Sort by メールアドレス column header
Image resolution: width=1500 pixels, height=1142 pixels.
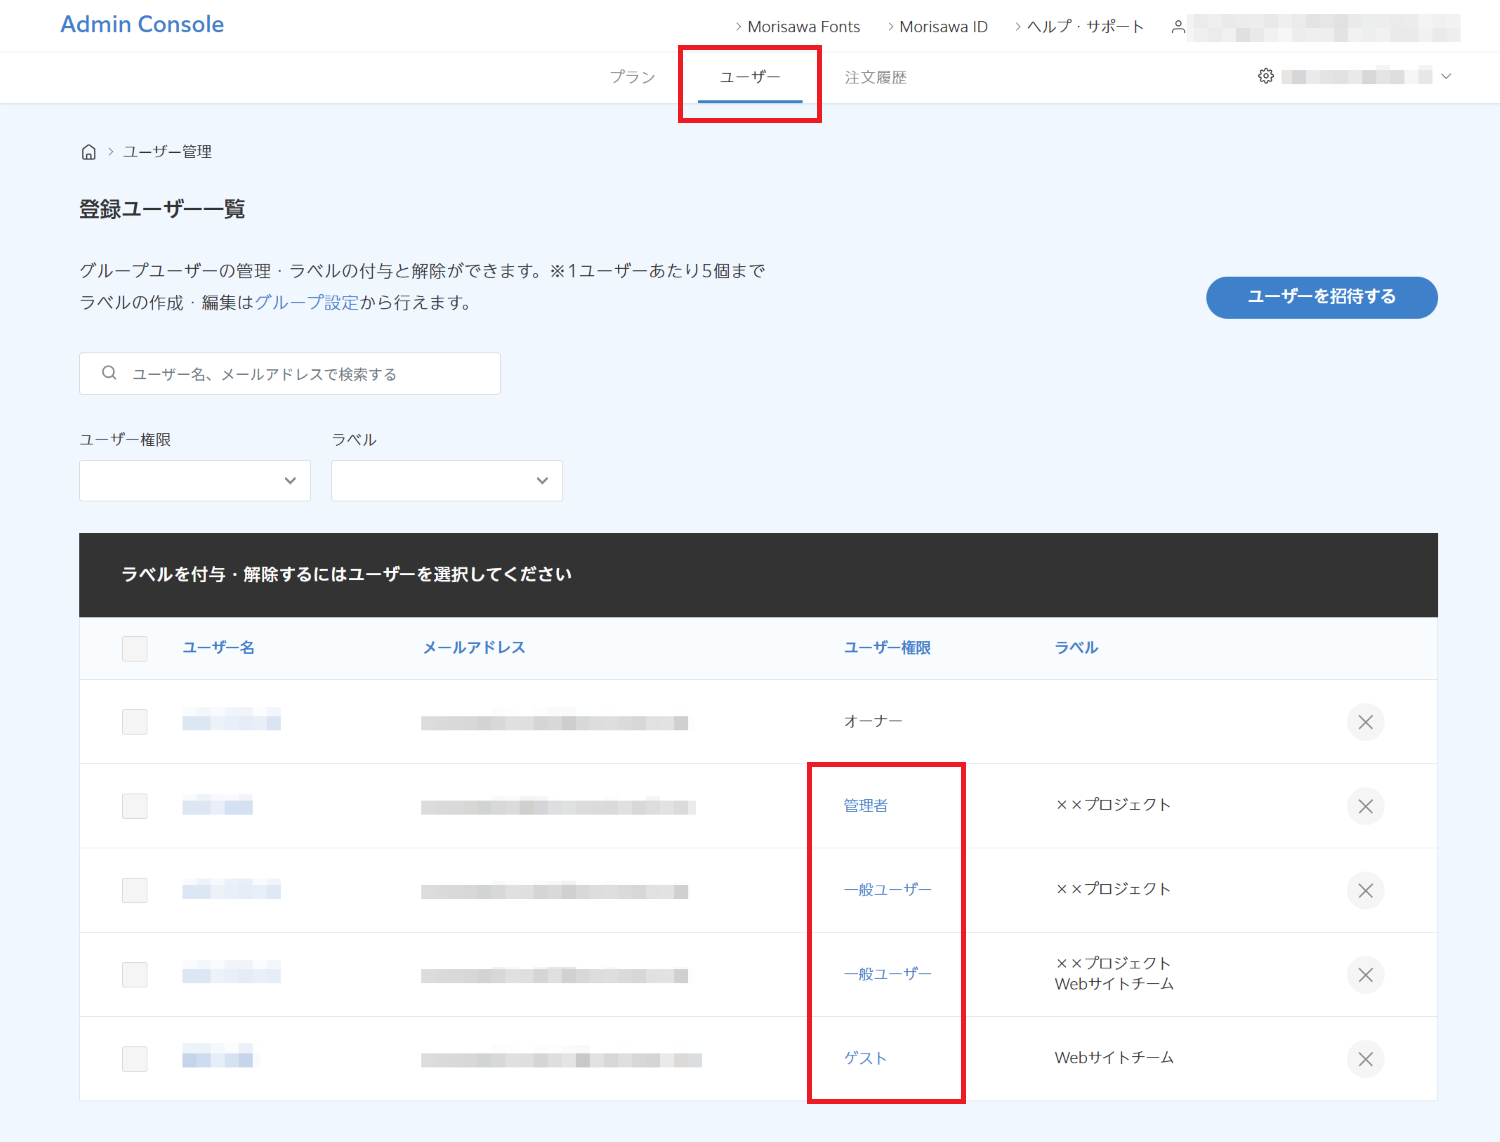point(474,648)
